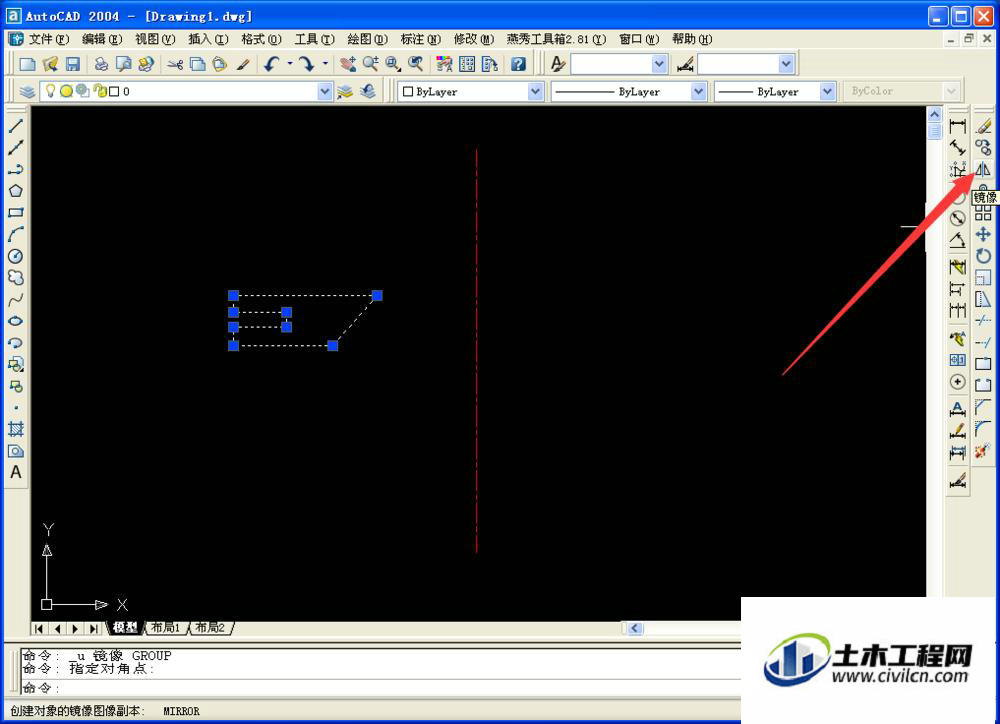
Task: Select the Extend tool
Action: 983,342
